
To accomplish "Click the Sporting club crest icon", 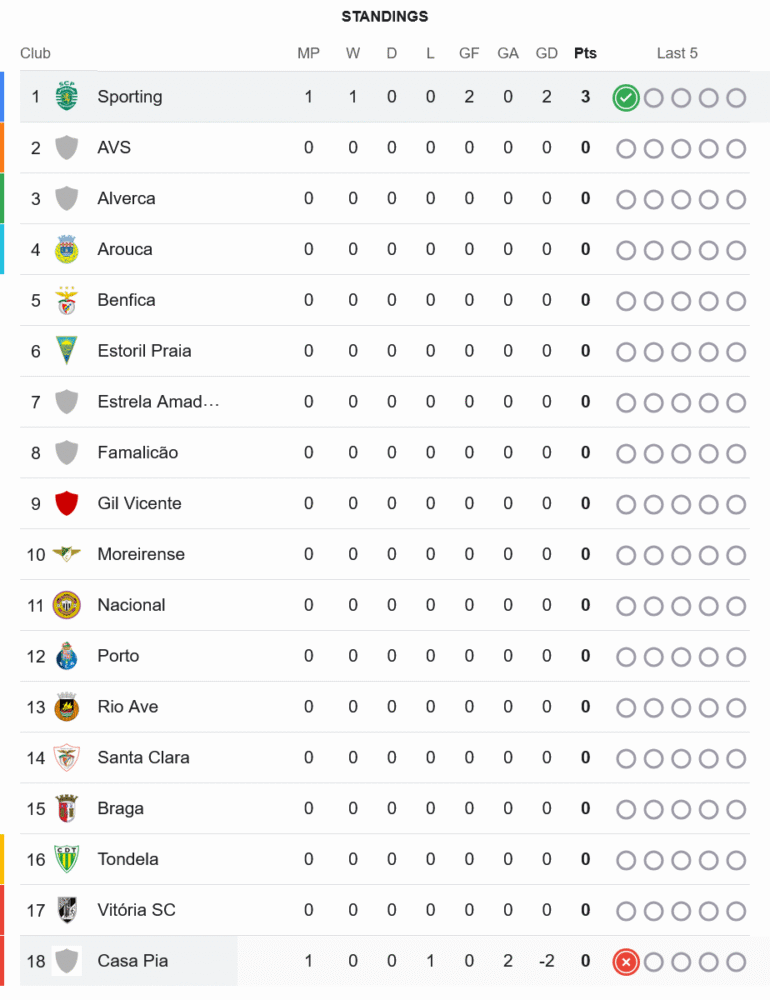I will click(67, 97).
